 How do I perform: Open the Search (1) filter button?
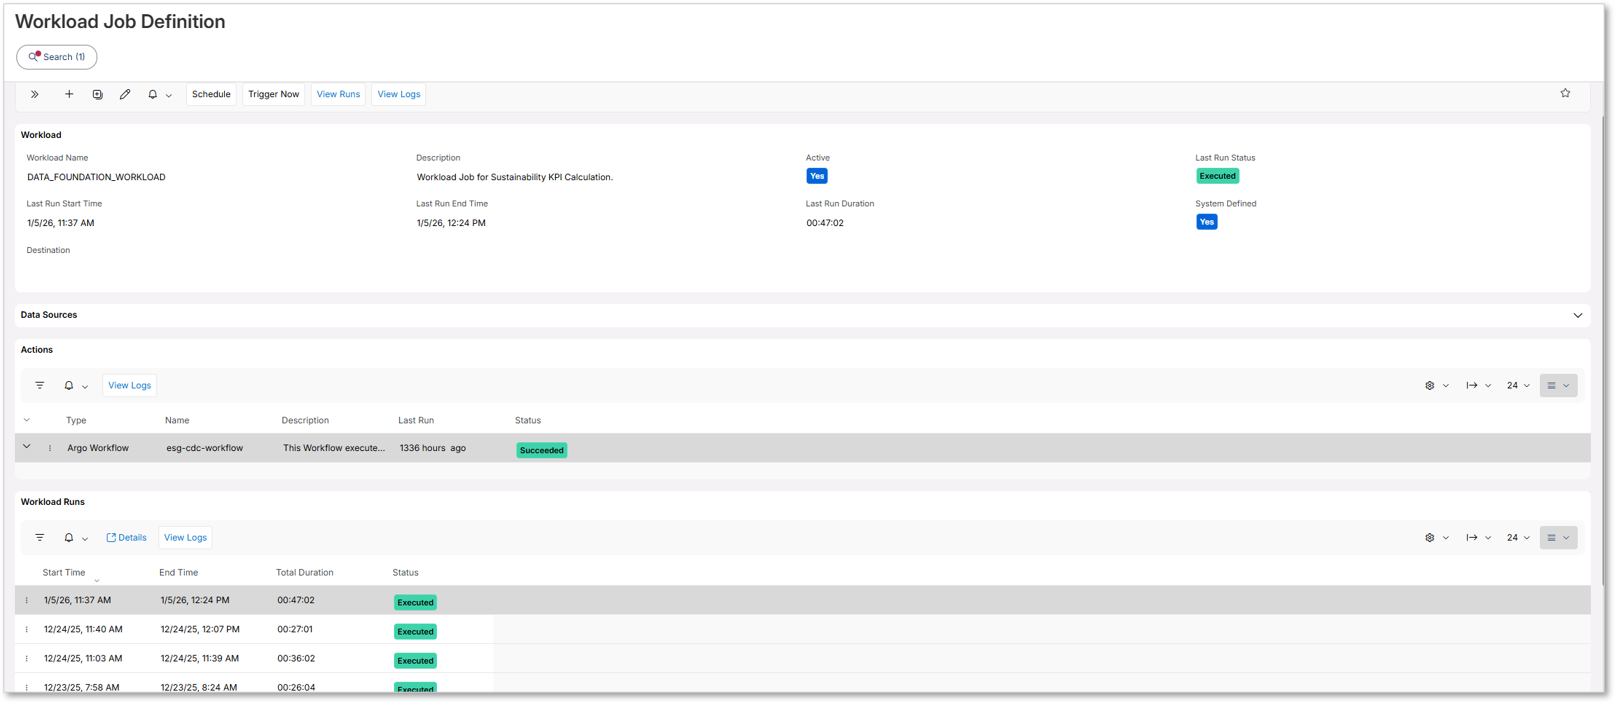pyautogui.click(x=57, y=57)
